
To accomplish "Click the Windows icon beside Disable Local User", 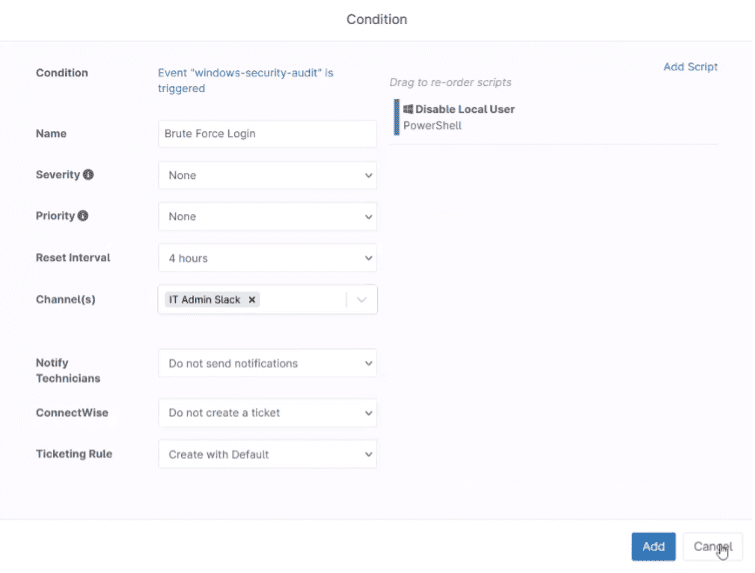I will pos(408,109).
